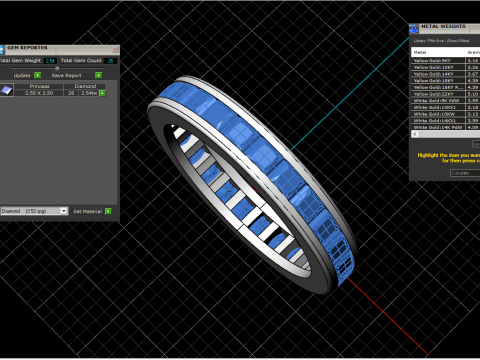This screenshot has height=360, width=480.
Task: Select the princess-cut gem thumbnail
Action: (x=6, y=90)
